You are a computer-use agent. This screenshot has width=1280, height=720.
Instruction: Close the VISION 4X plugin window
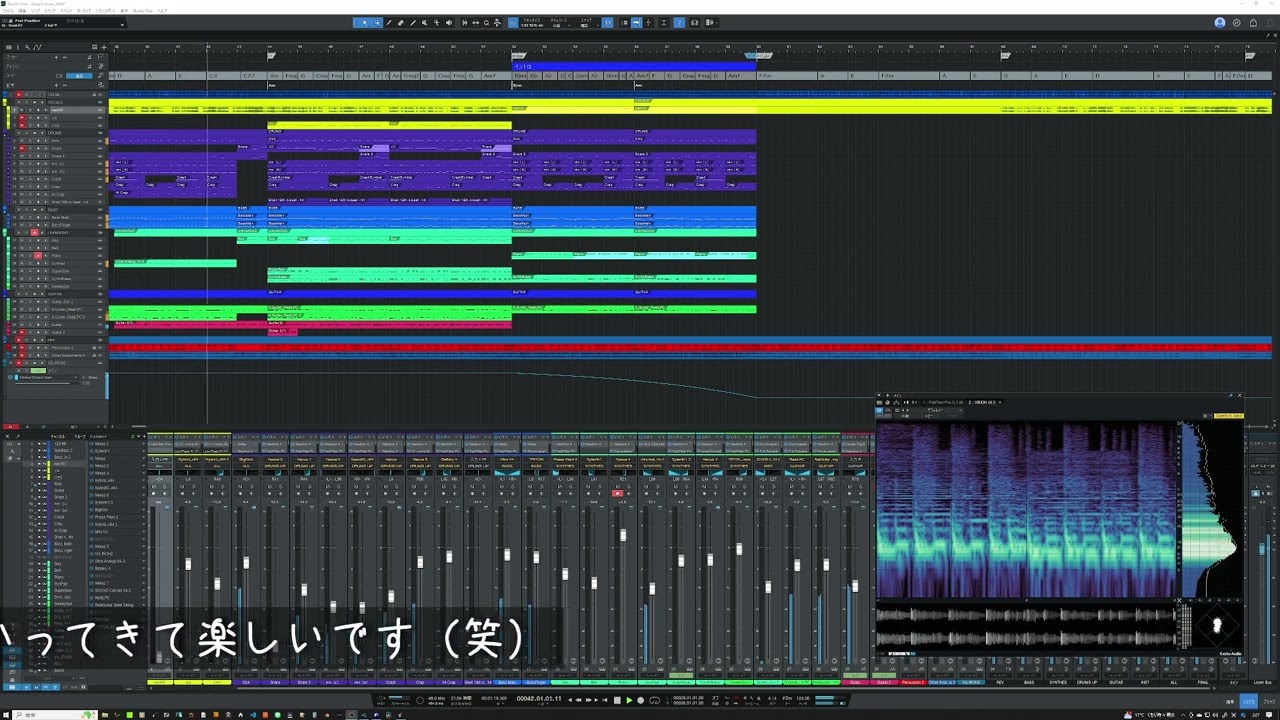click(1240, 395)
